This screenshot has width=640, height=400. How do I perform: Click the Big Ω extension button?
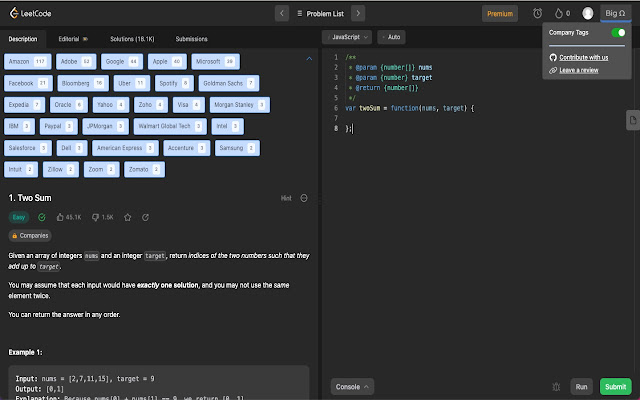pos(615,13)
